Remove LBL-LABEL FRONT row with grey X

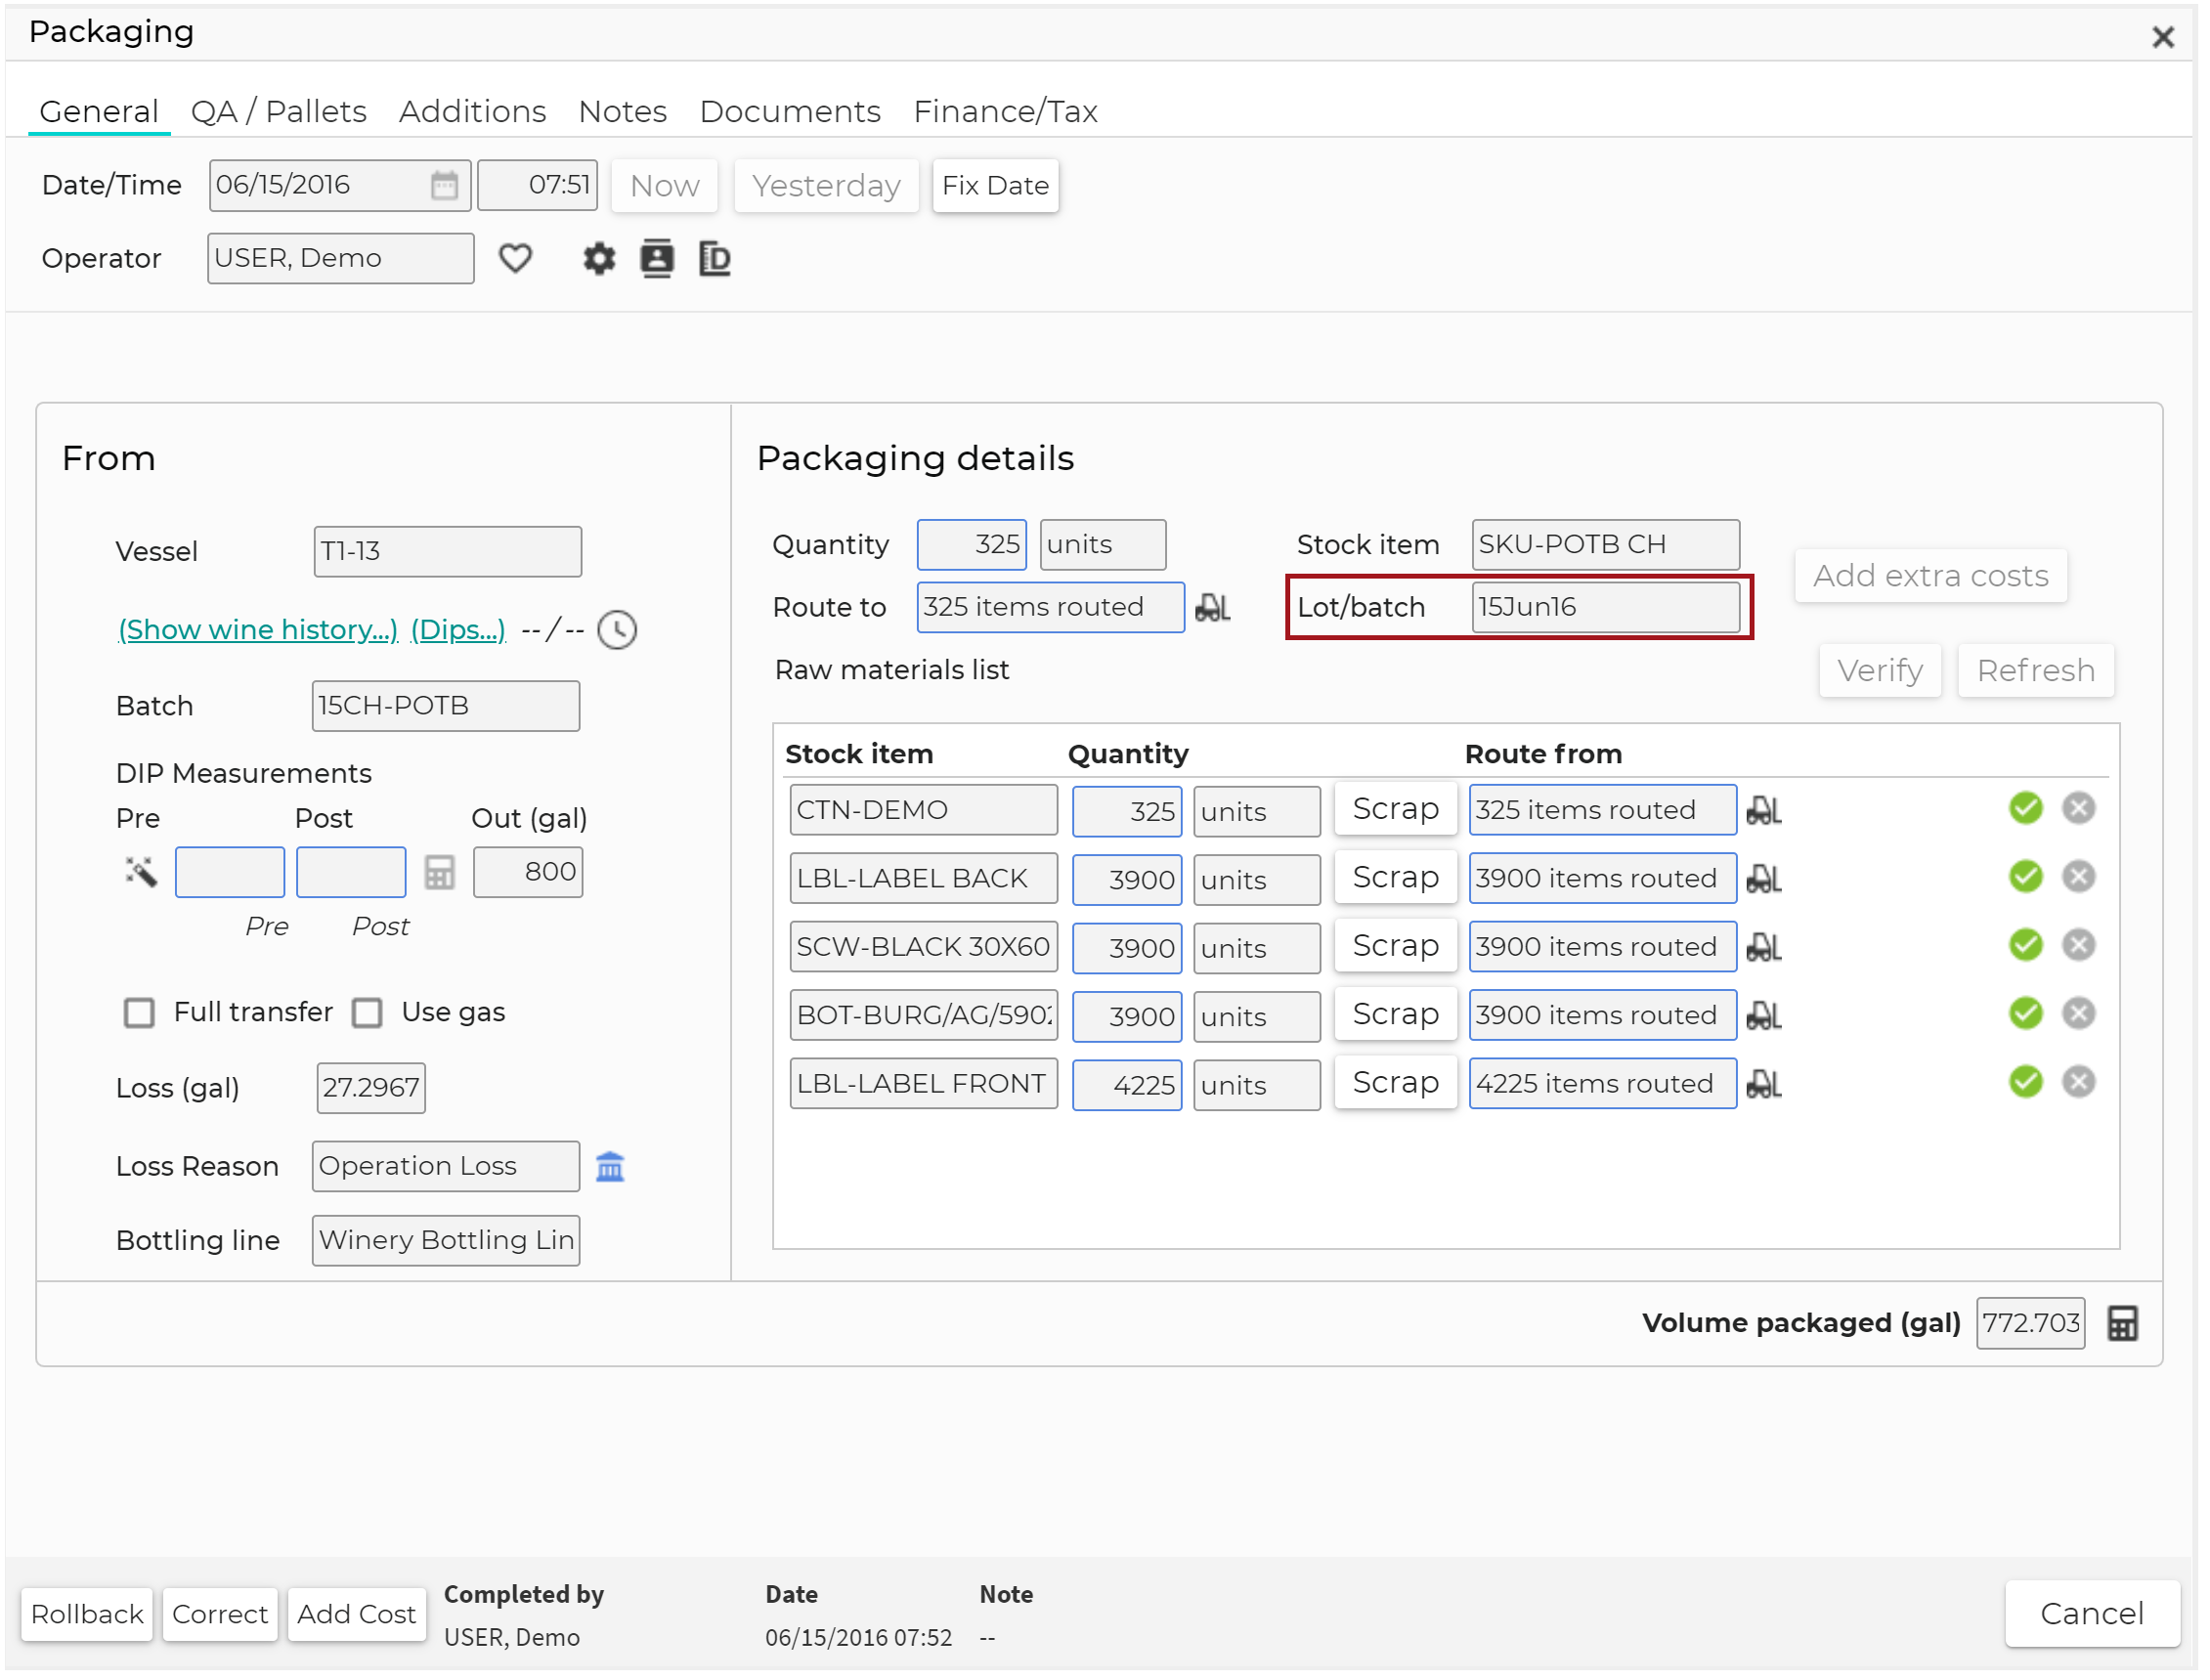pyautogui.click(x=2081, y=1084)
